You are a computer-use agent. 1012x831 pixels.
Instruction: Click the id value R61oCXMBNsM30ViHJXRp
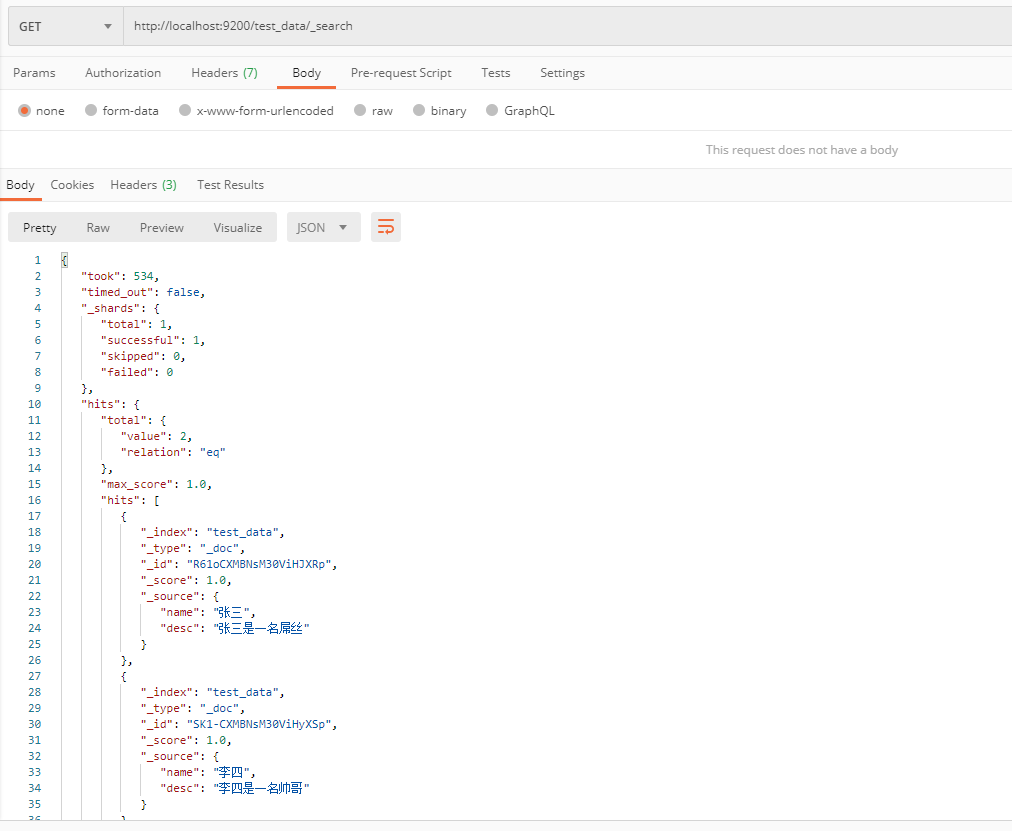click(259, 565)
